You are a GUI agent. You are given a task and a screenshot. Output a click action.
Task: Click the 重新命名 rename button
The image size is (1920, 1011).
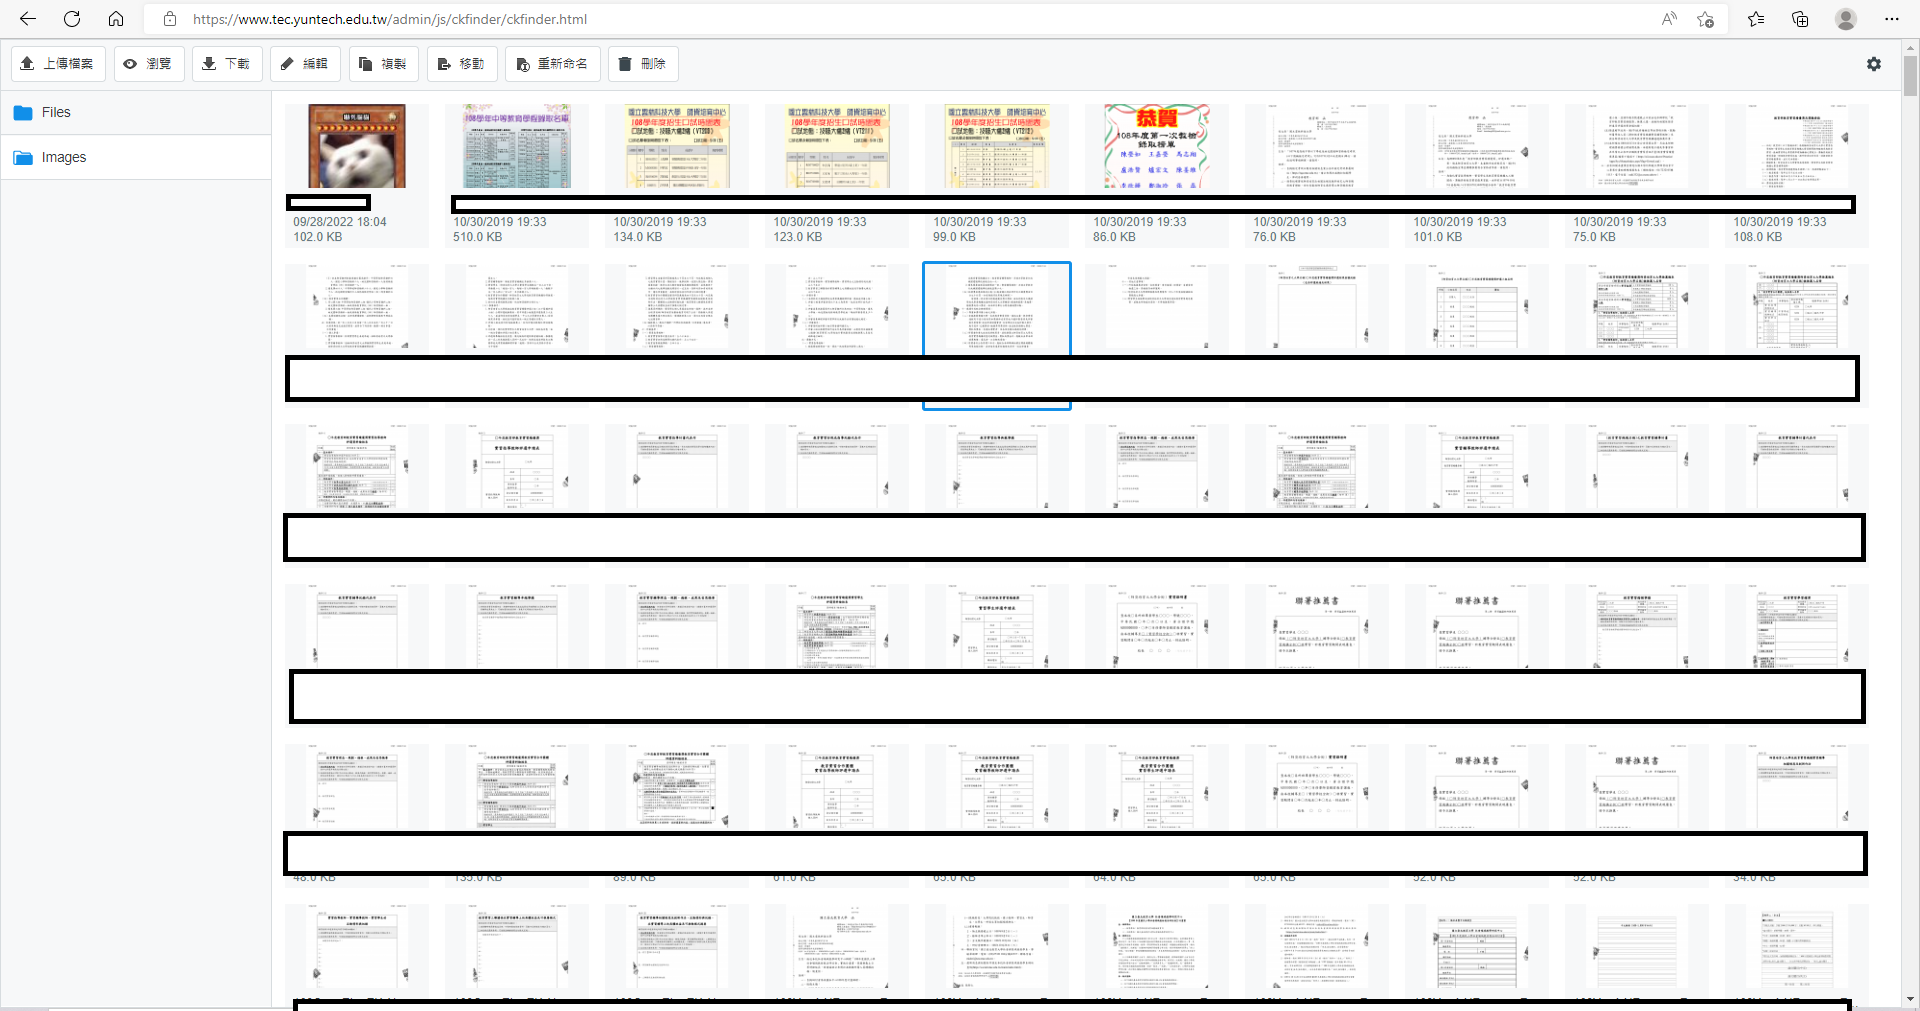point(552,64)
